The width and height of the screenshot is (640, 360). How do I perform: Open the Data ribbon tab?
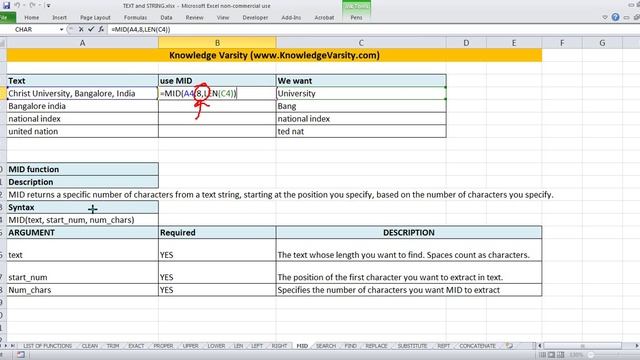[166, 18]
